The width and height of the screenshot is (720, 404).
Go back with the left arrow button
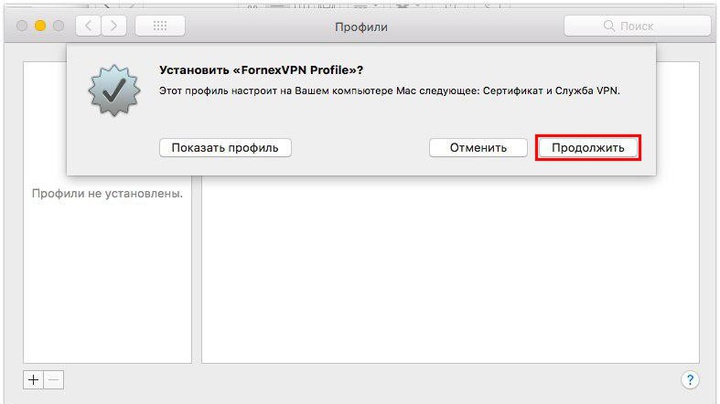point(88,26)
